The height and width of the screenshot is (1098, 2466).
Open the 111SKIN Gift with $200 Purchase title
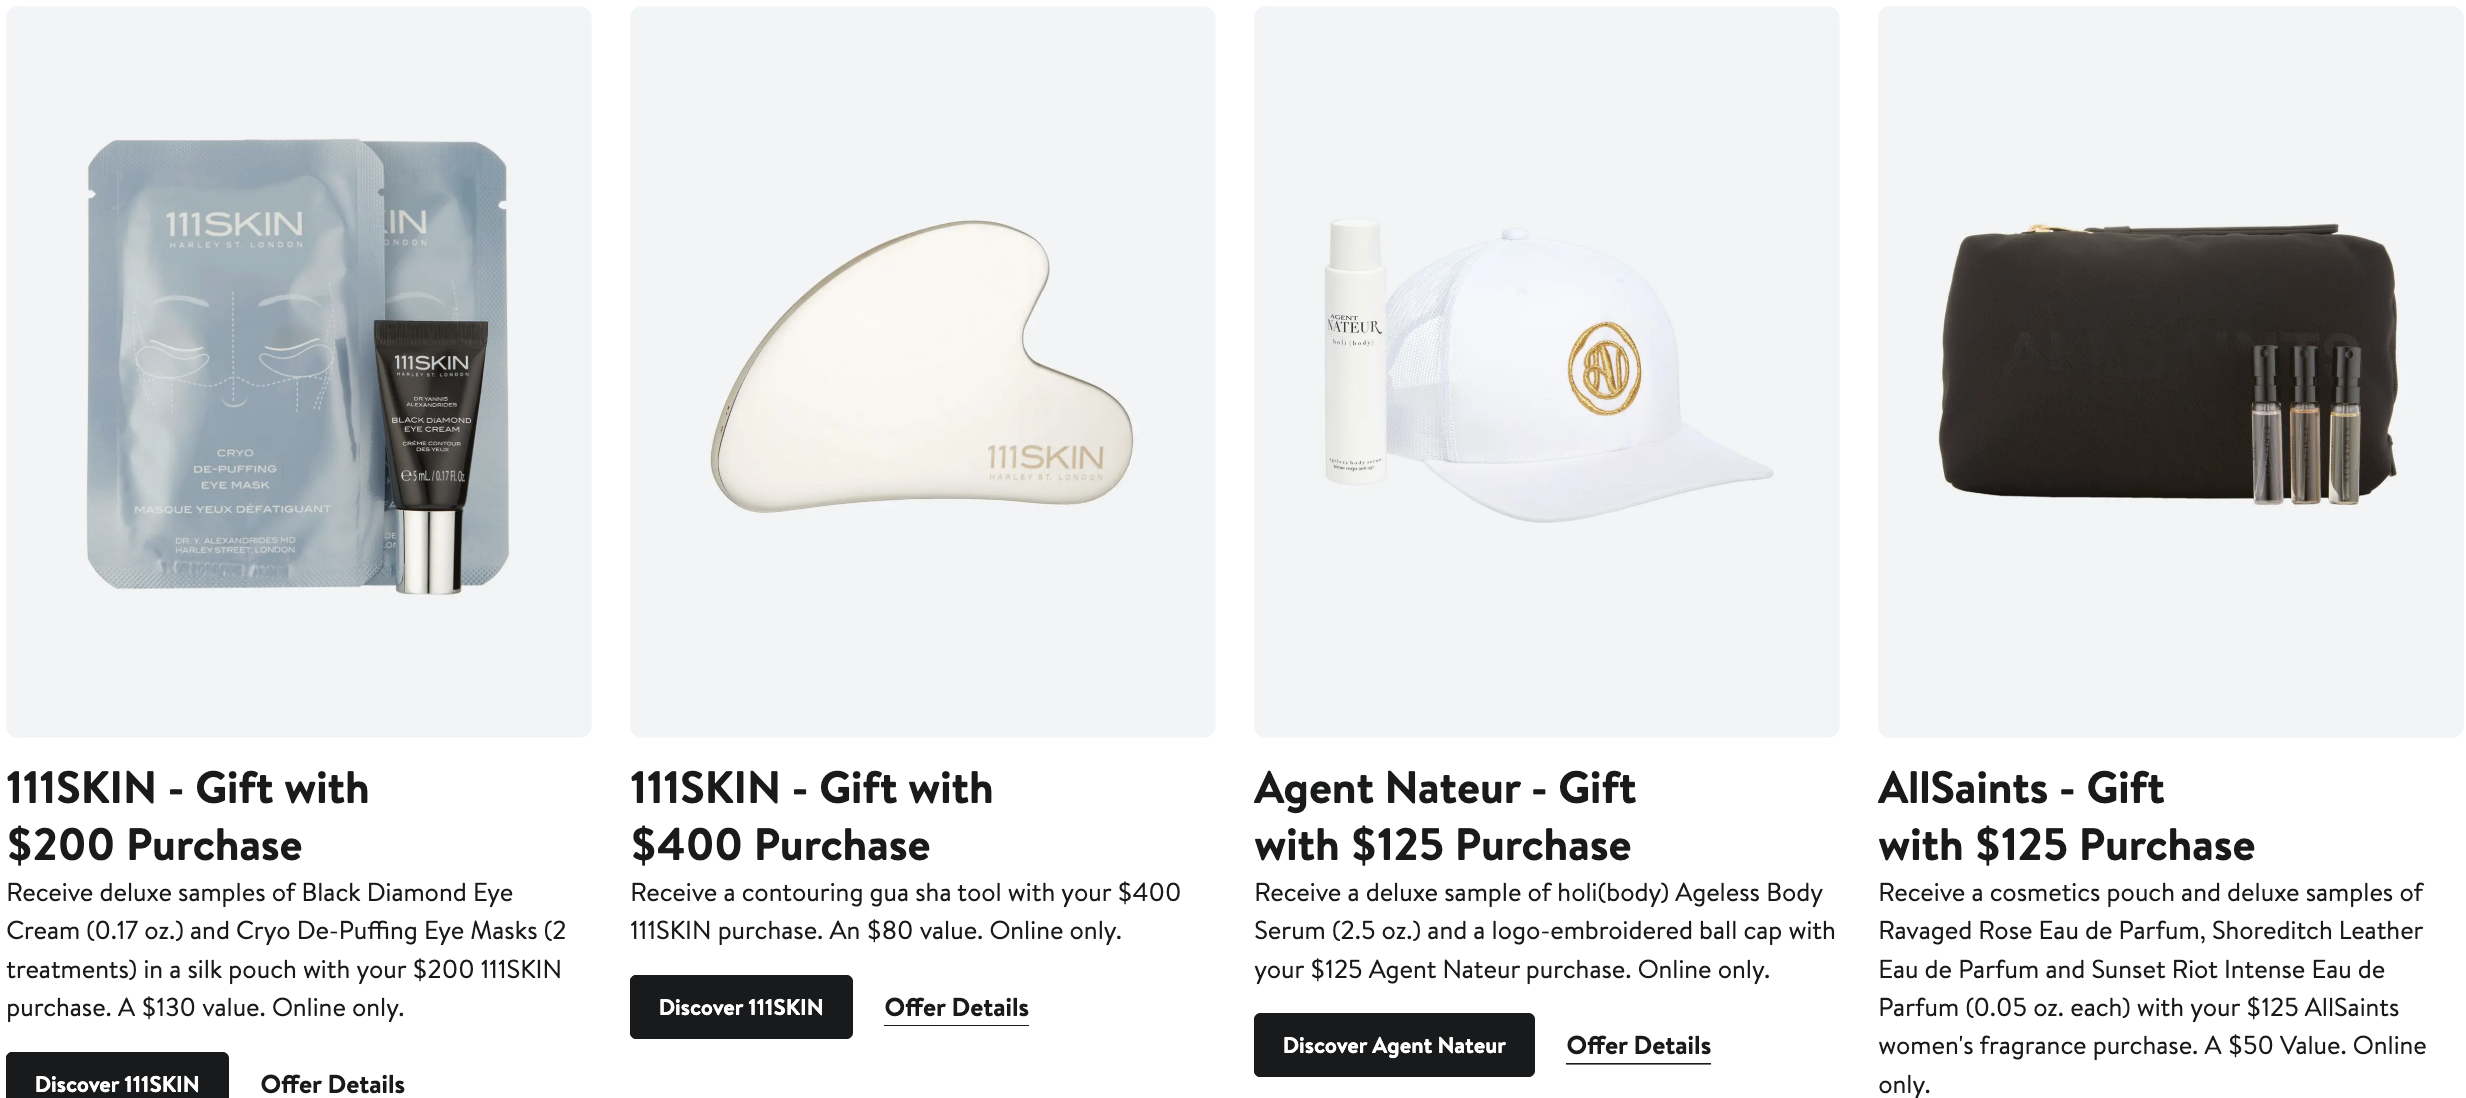point(188,816)
